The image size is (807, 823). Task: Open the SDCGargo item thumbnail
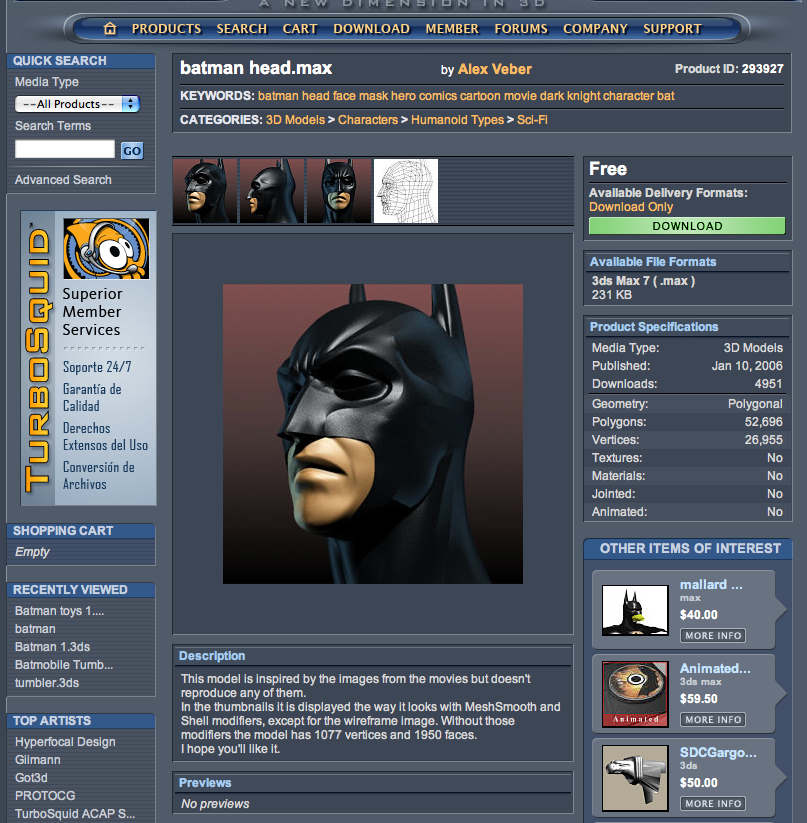pos(635,778)
